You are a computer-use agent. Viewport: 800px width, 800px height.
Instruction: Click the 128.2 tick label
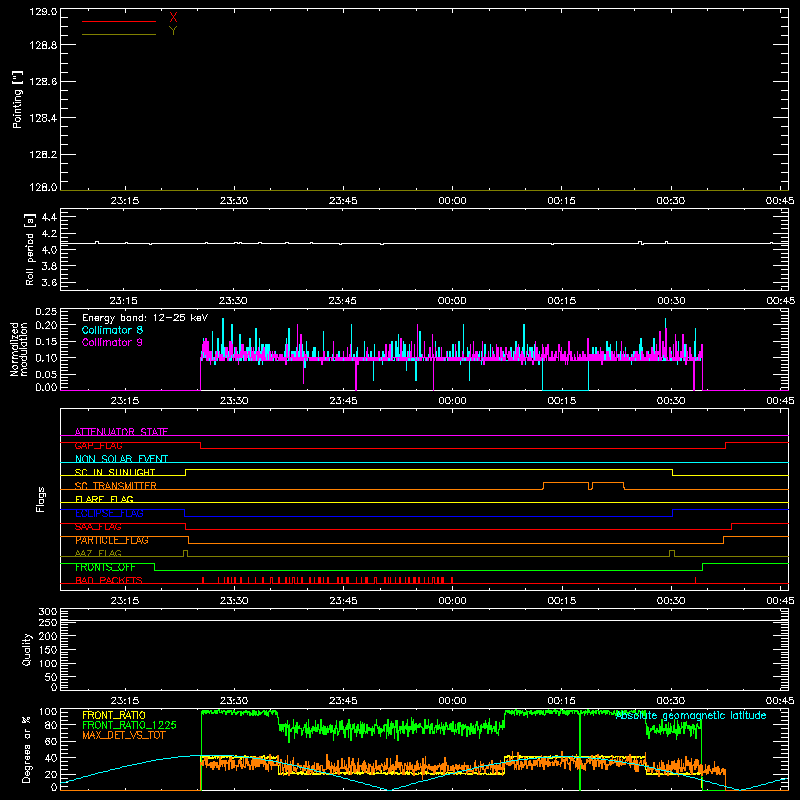point(43,155)
